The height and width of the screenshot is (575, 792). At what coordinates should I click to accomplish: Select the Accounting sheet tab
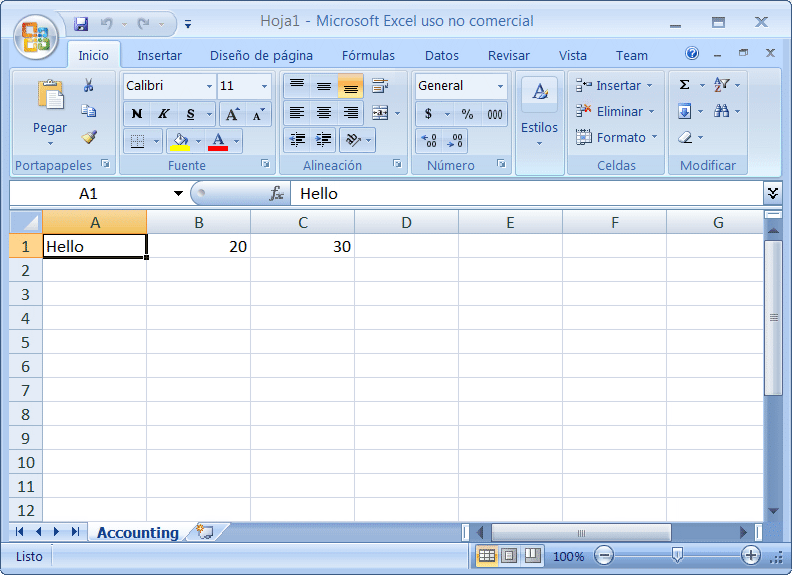[138, 533]
